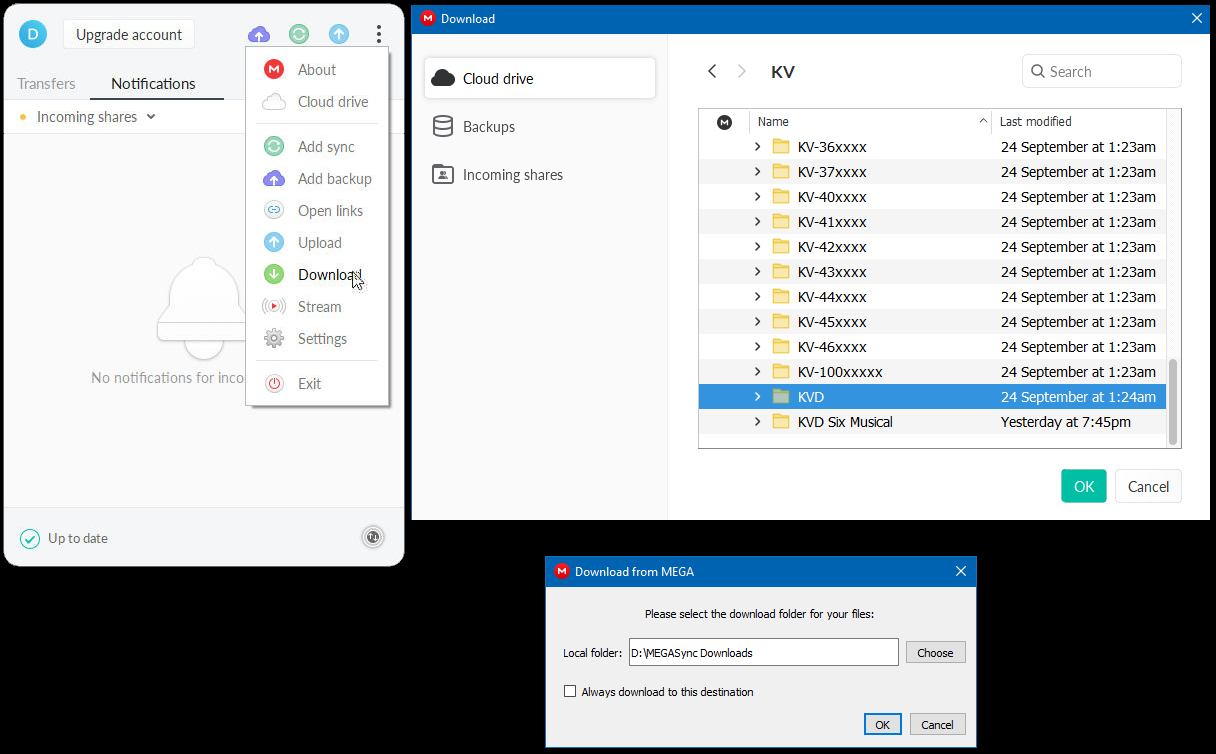Click the red Exit power icon
Screen dimensions: 1216x754
click(274, 384)
